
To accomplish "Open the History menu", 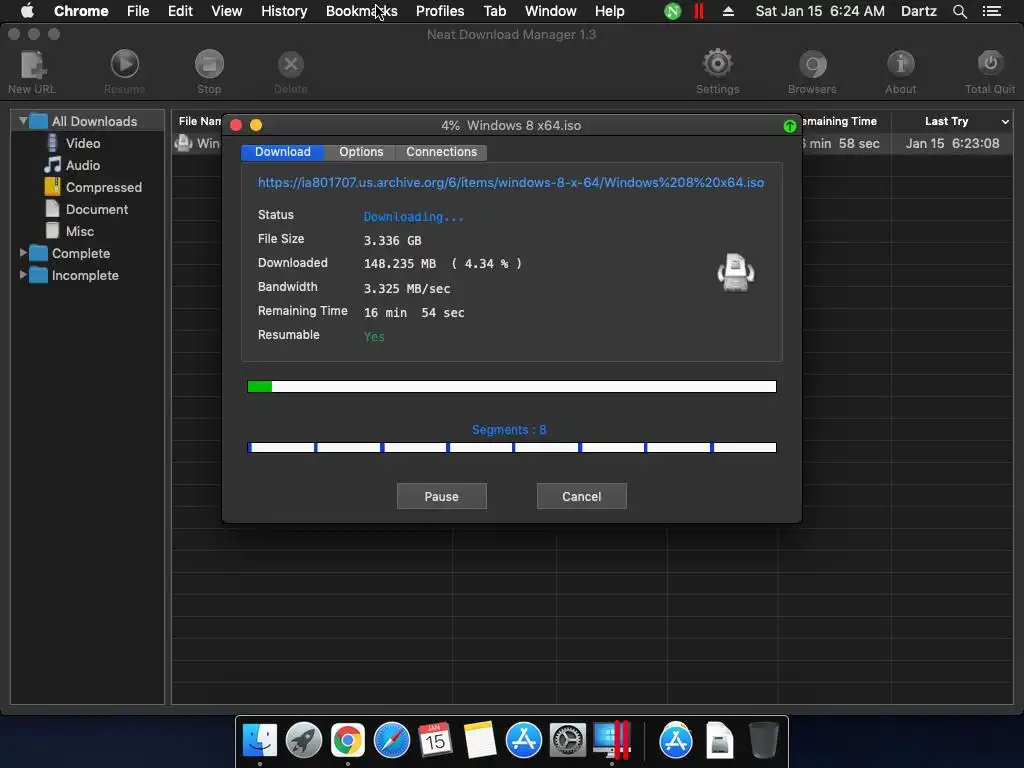I will point(284,11).
